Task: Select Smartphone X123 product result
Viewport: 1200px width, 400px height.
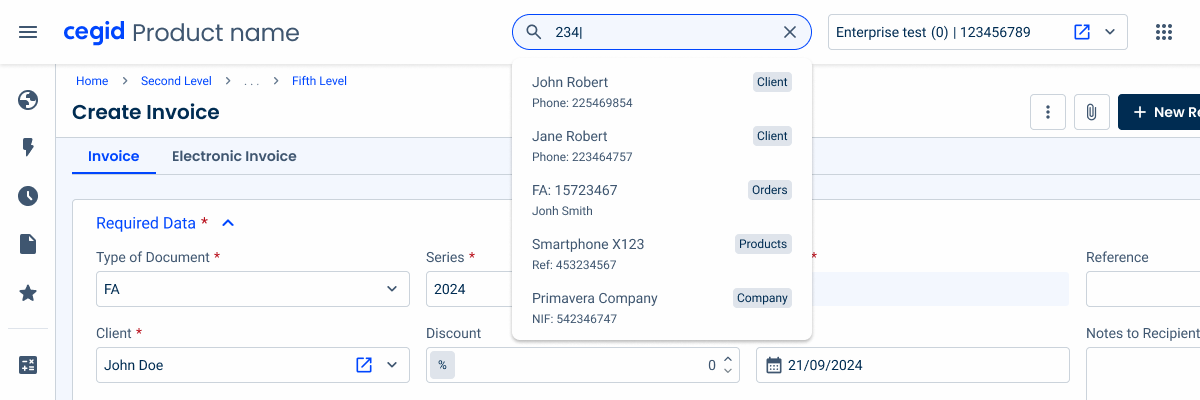Action: pos(662,254)
